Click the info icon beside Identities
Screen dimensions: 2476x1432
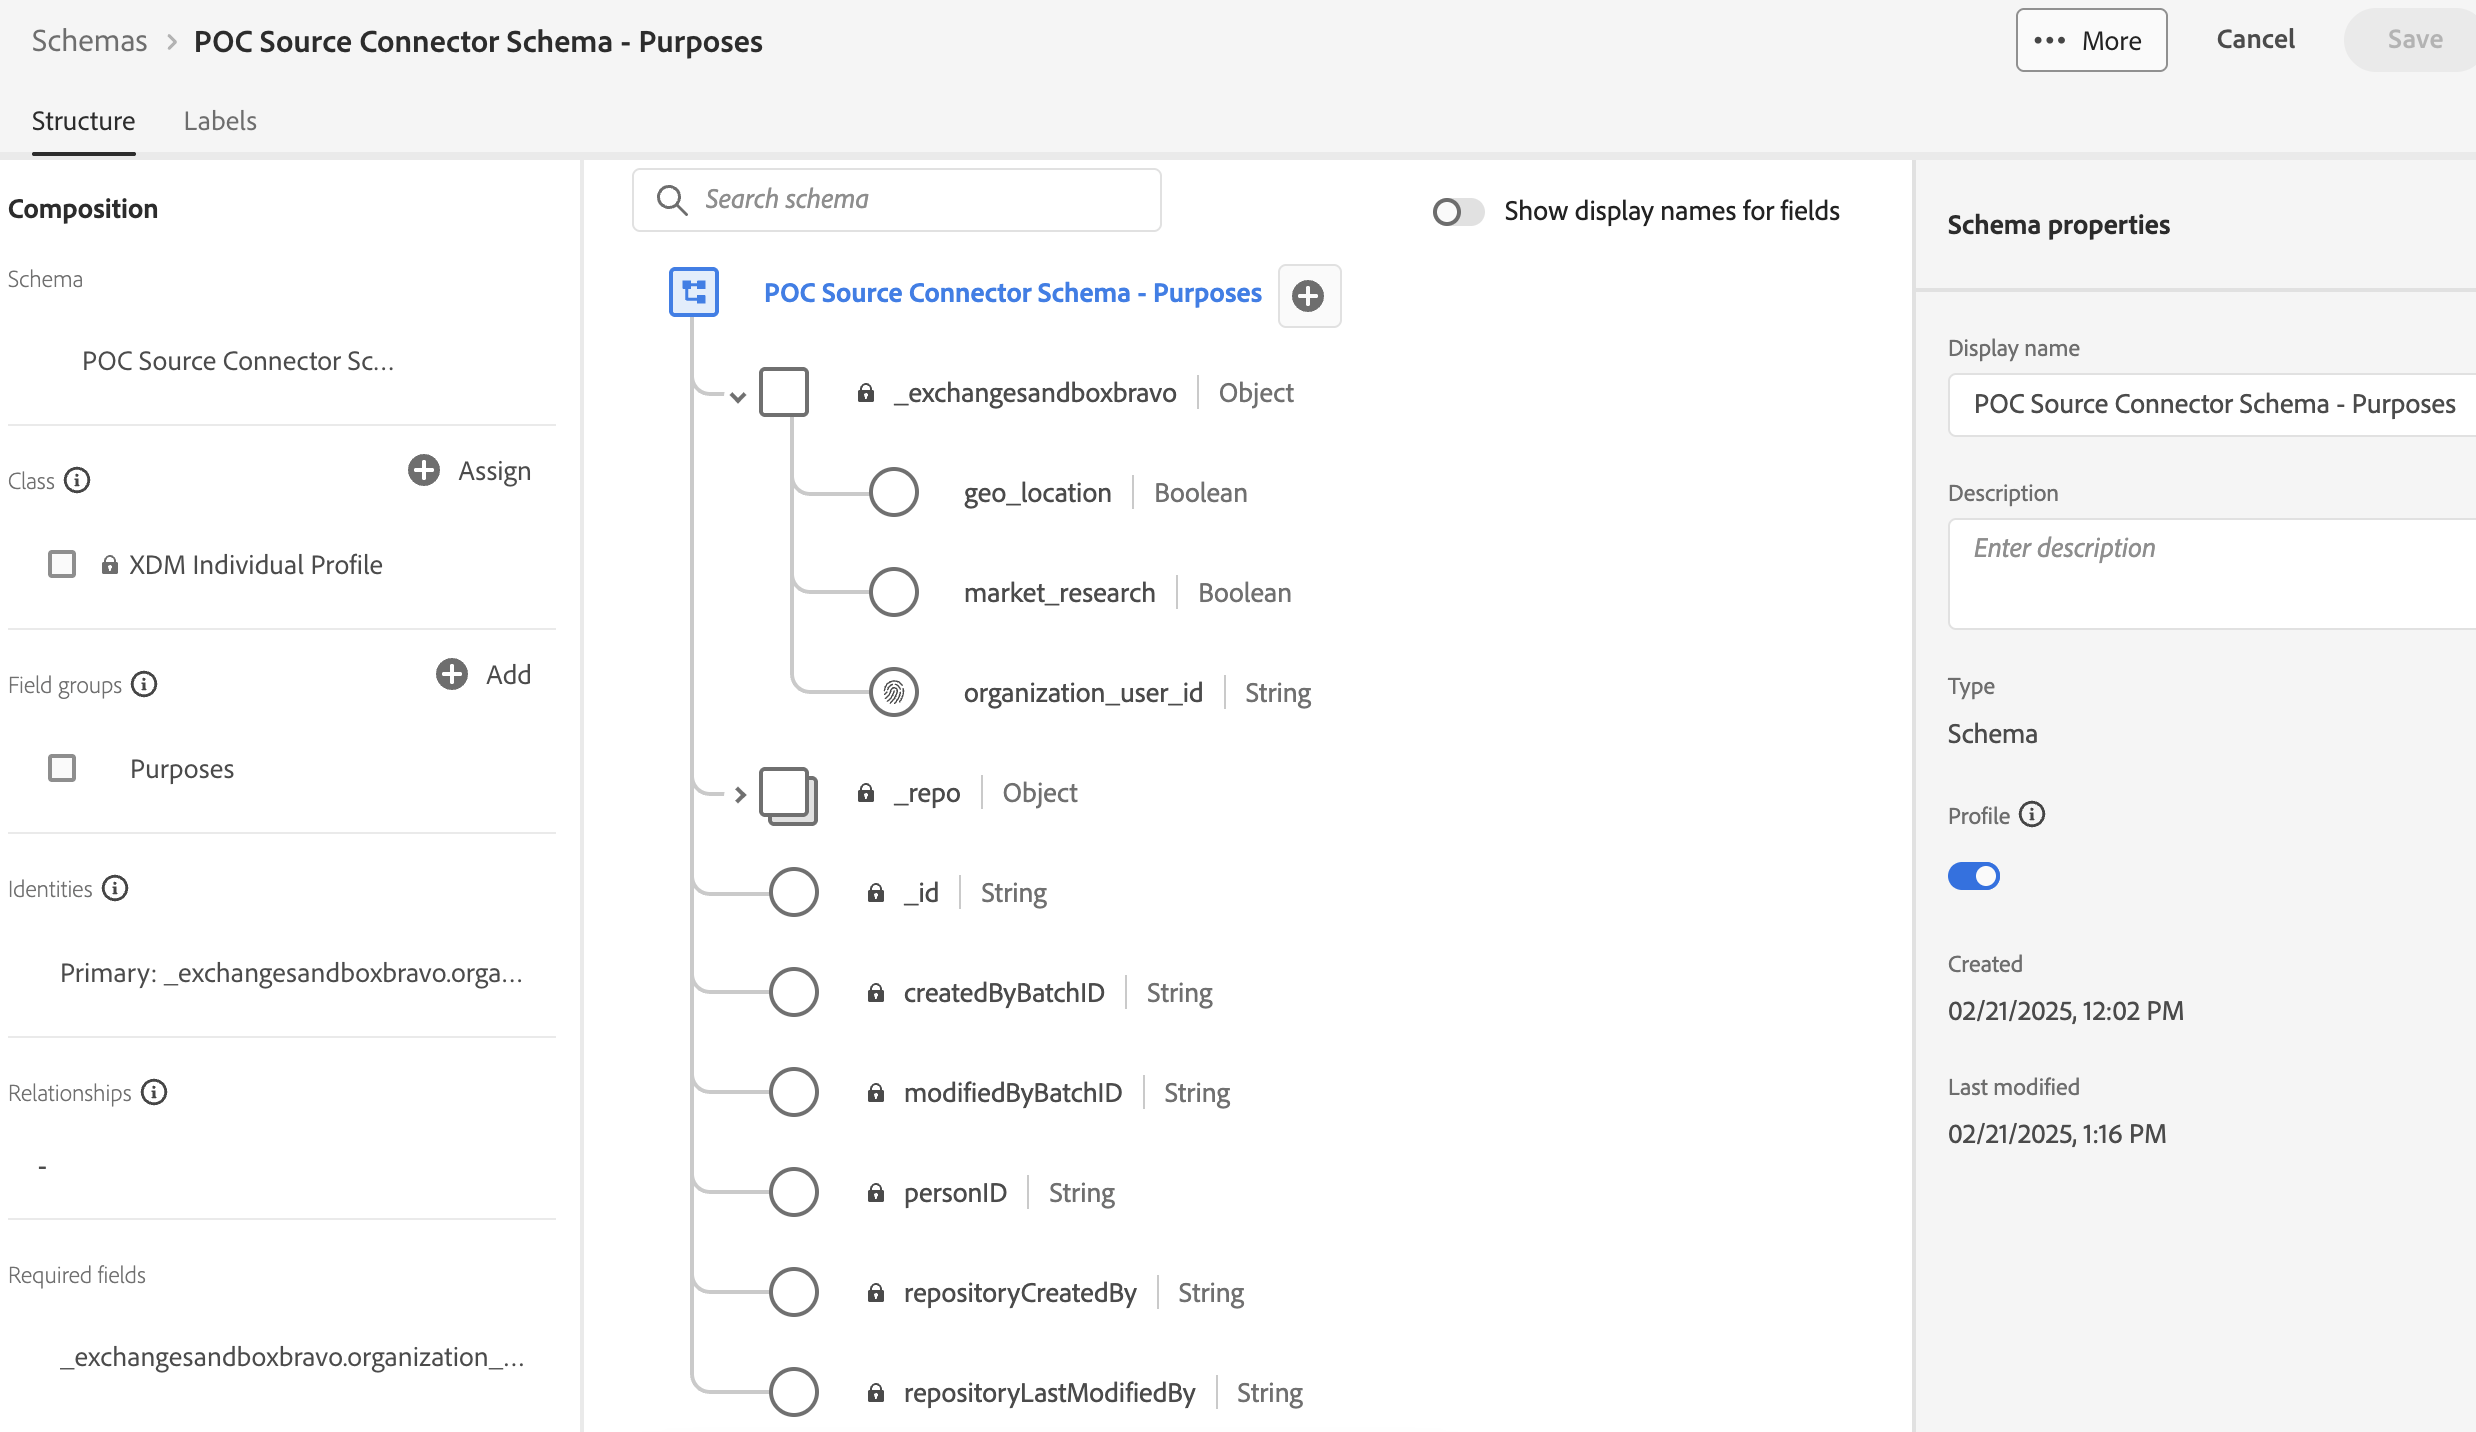(x=115, y=889)
